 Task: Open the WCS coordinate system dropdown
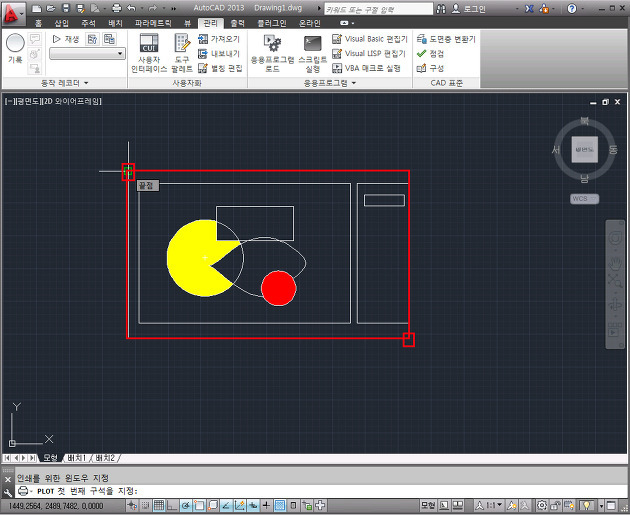[x=584, y=198]
